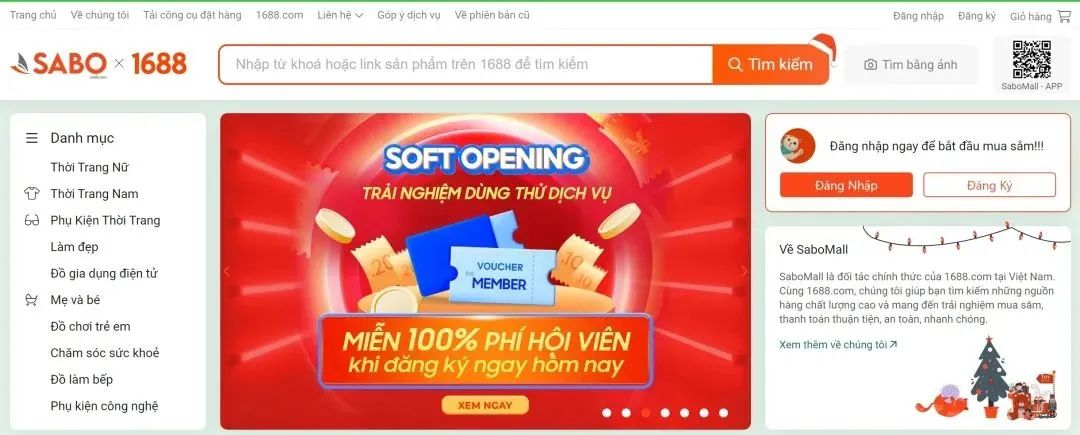Click the user avatar in login panel
This screenshot has height=435, width=1080.
(x=798, y=146)
